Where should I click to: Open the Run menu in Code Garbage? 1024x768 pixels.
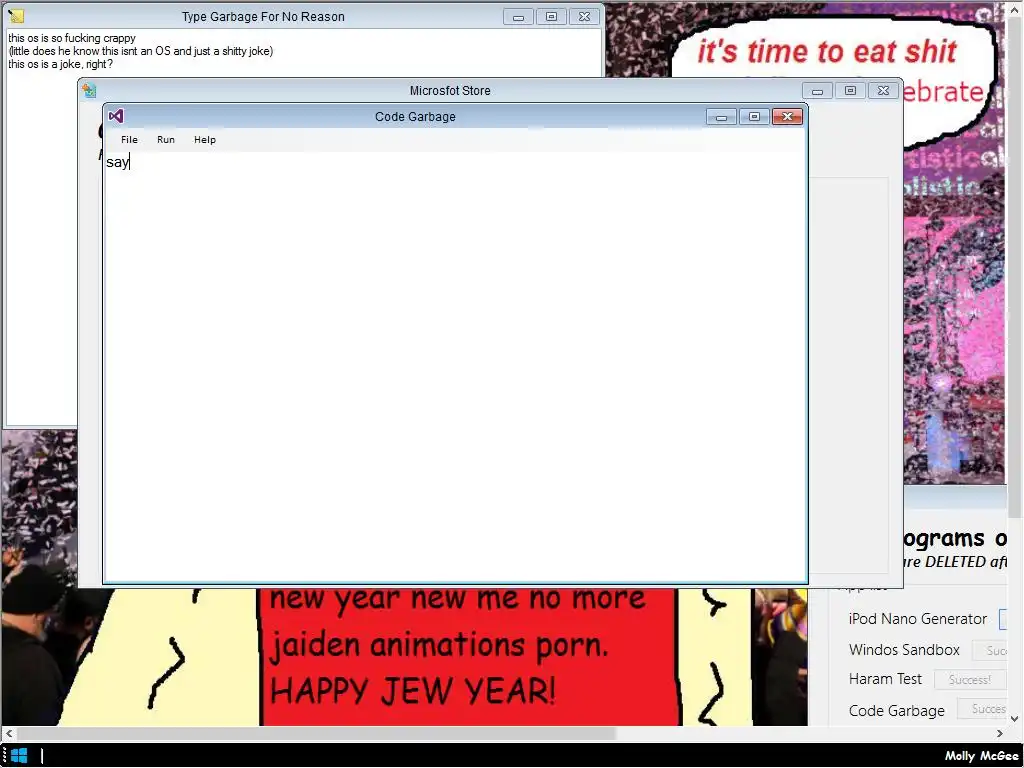tap(166, 140)
